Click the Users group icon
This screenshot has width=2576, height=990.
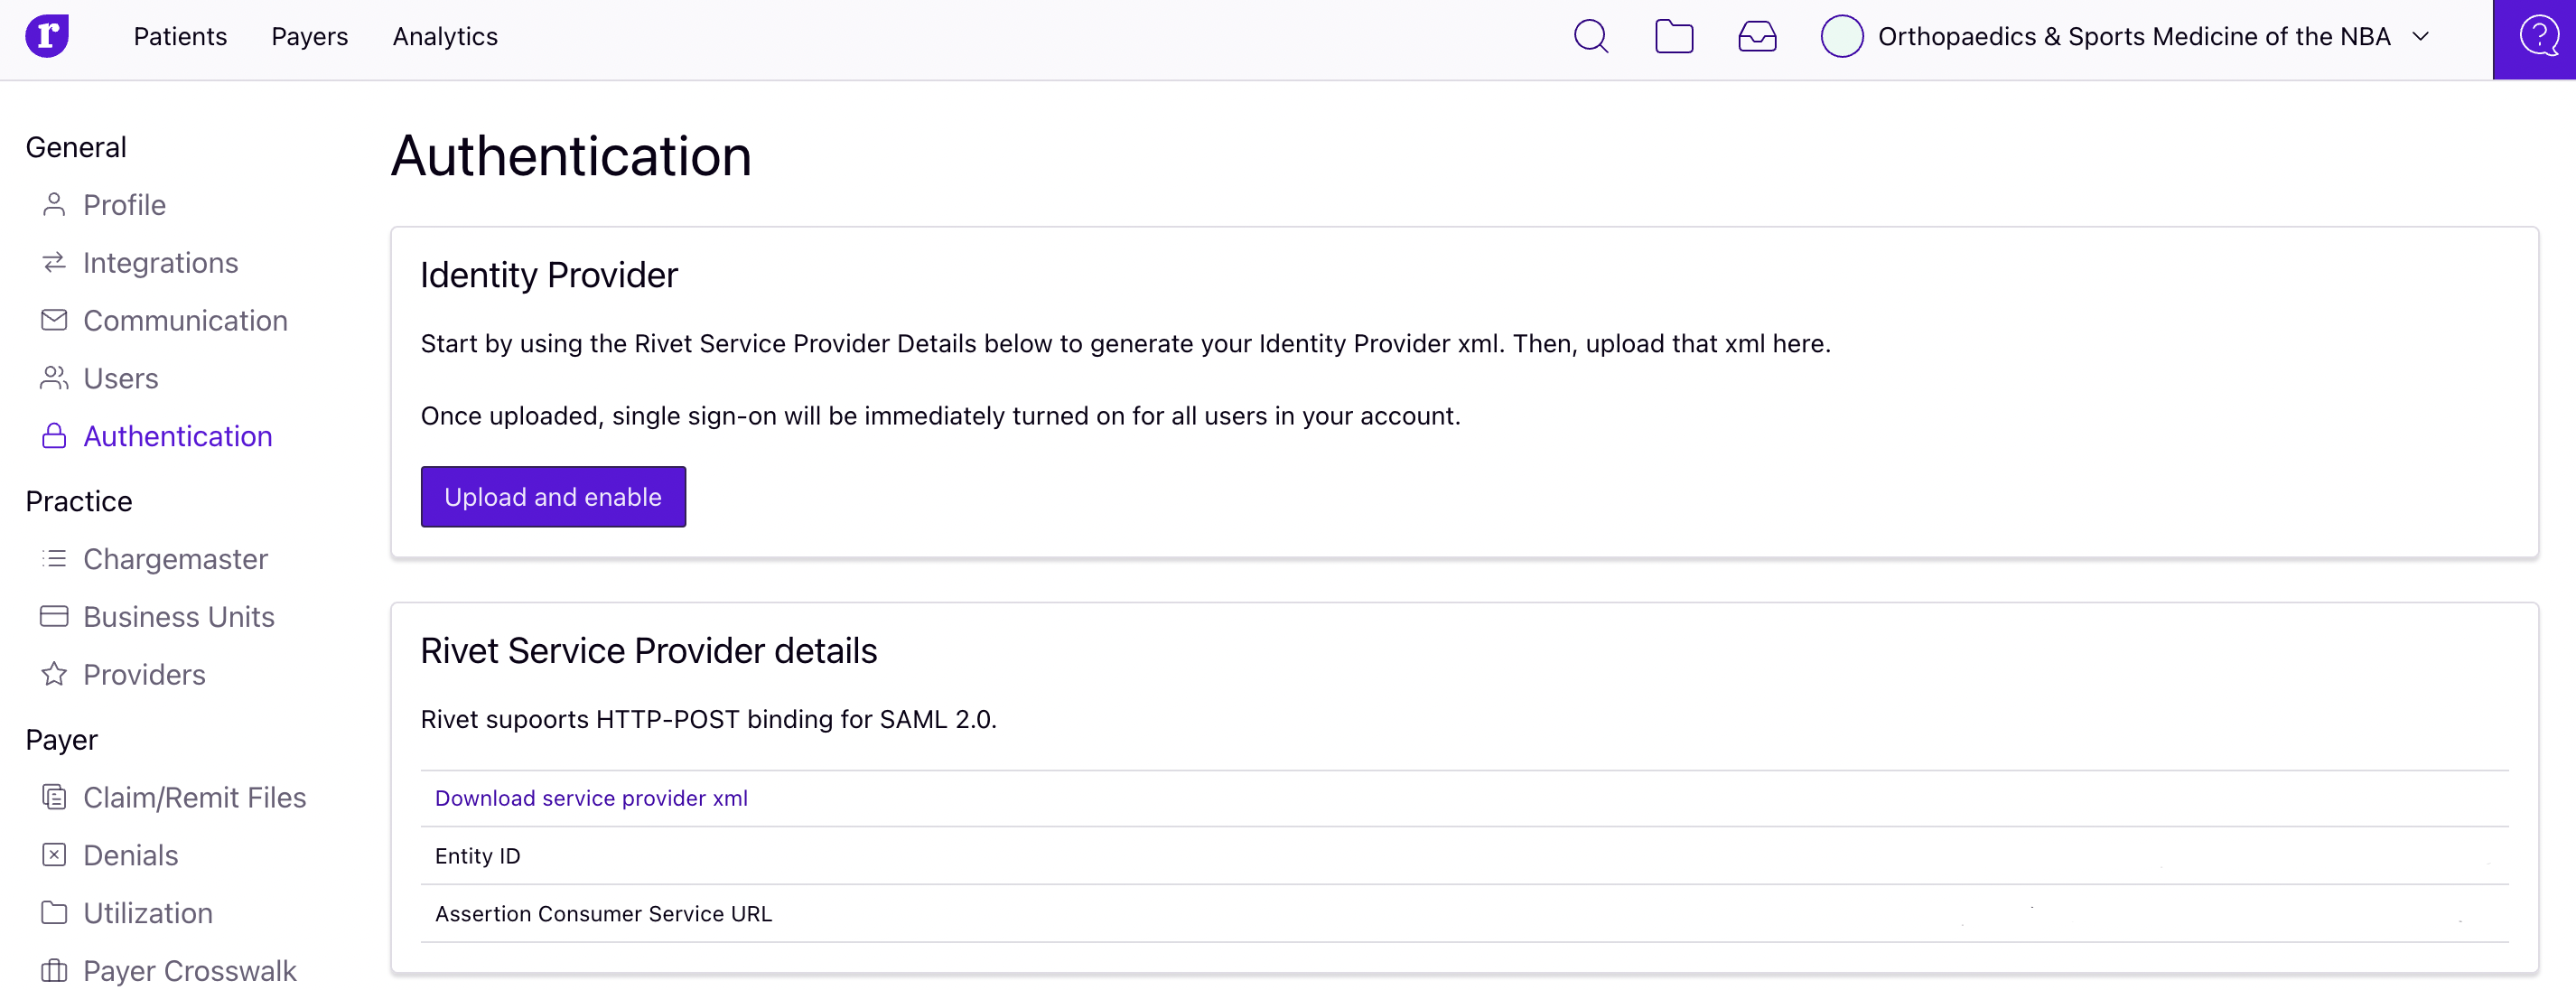[x=54, y=378]
